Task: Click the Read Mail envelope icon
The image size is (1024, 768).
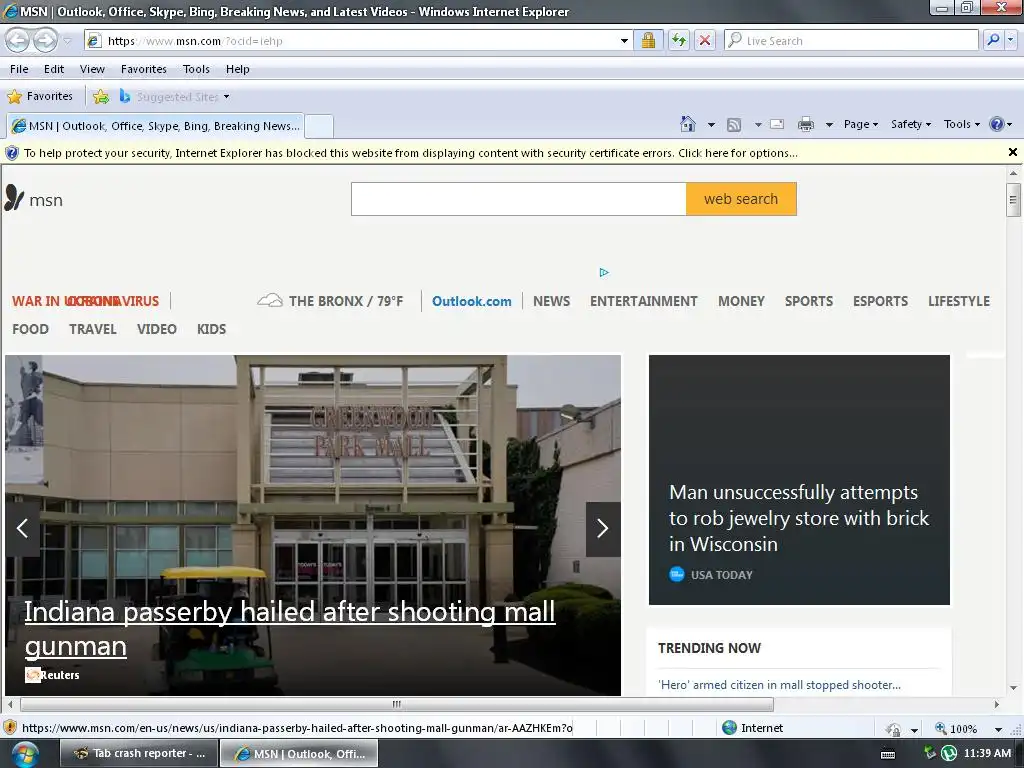Action: pos(776,124)
